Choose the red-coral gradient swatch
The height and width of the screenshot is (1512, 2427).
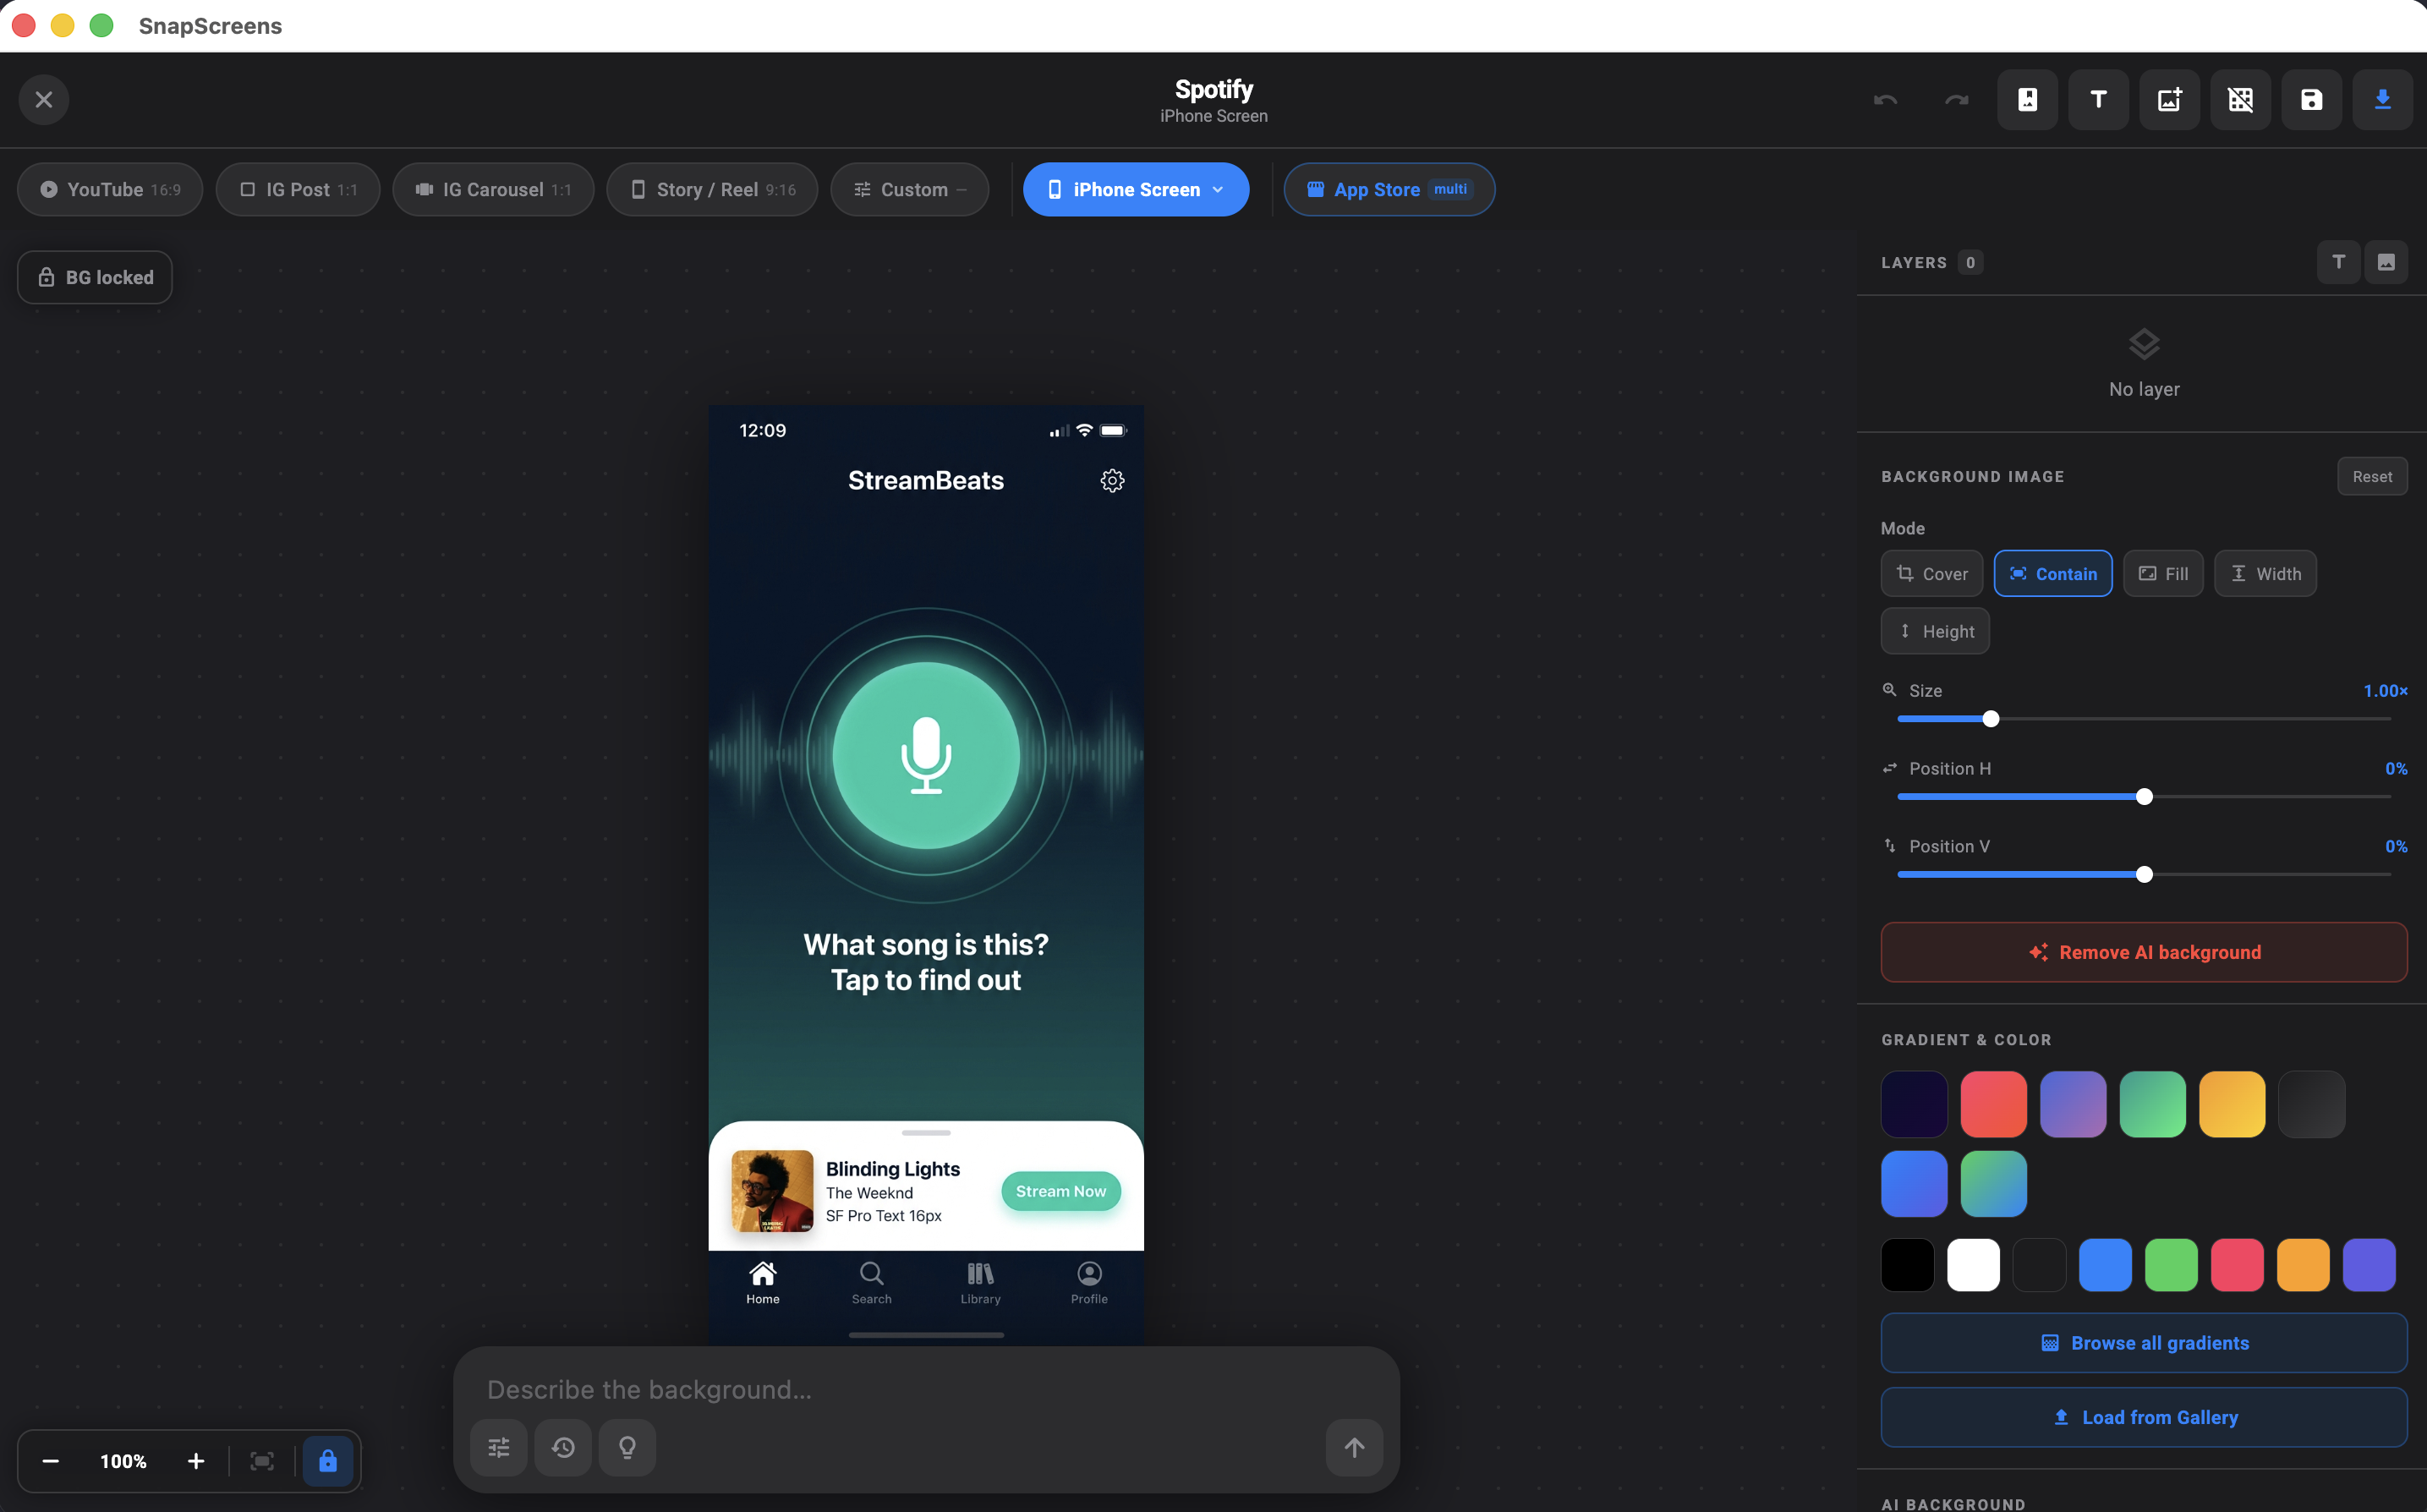[x=1993, y=1104]
